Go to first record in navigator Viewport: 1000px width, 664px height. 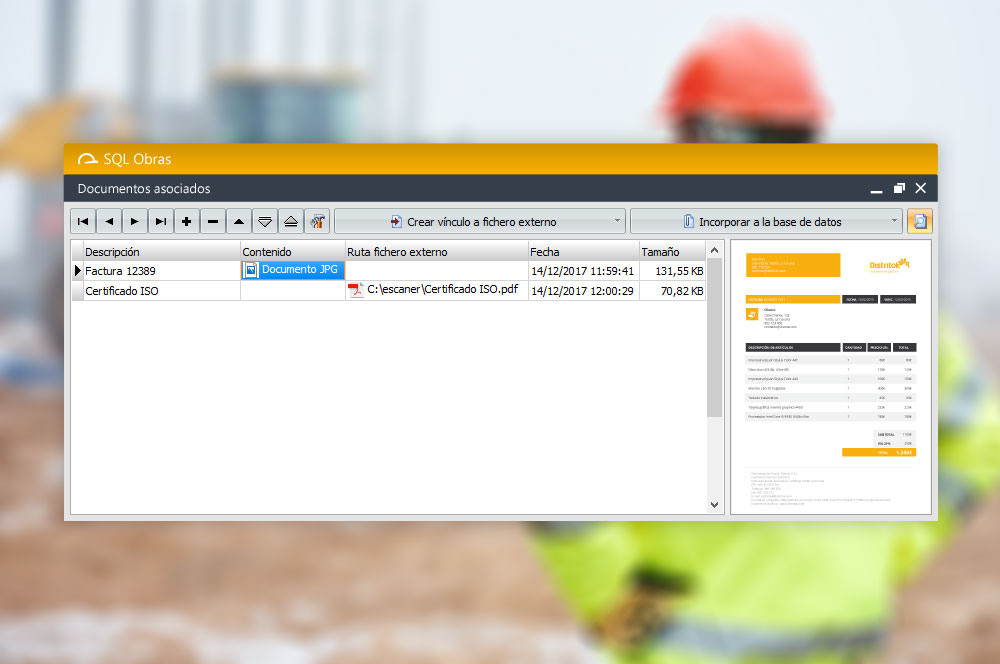83,221
